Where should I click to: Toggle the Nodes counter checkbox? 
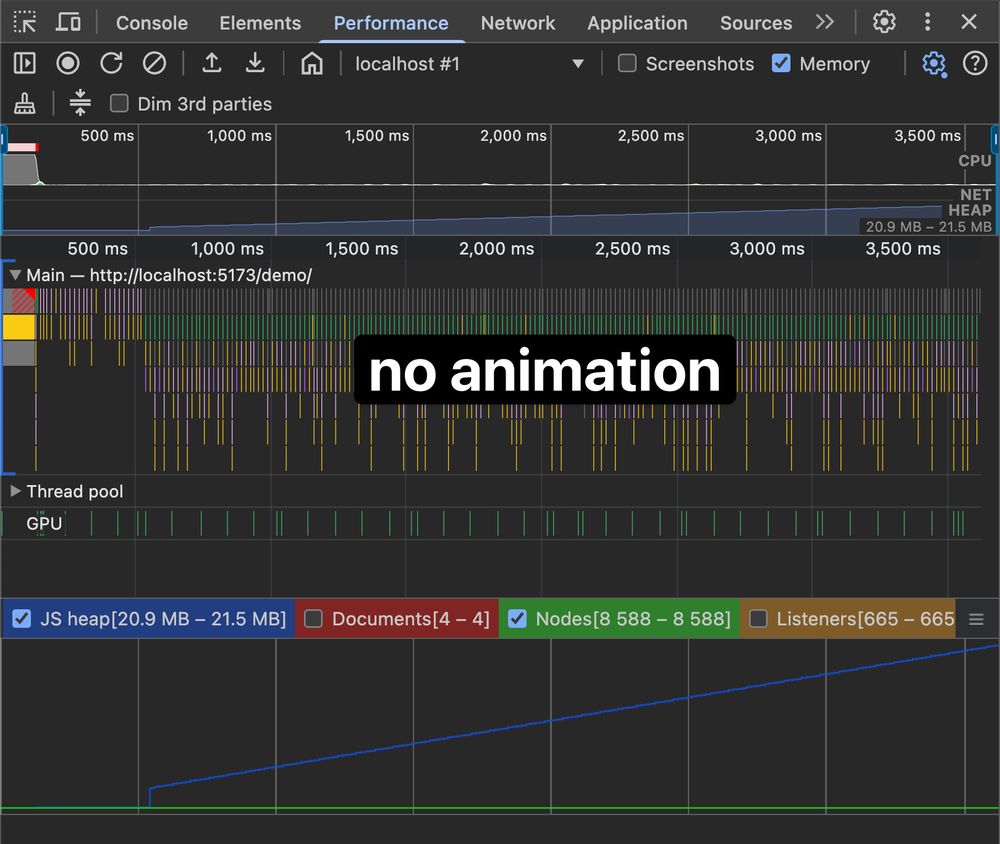(517, 618)
